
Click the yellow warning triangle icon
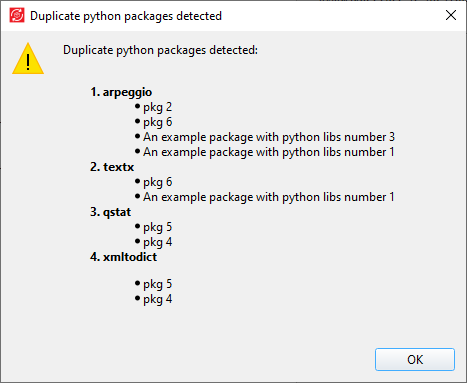click(28, 58)
